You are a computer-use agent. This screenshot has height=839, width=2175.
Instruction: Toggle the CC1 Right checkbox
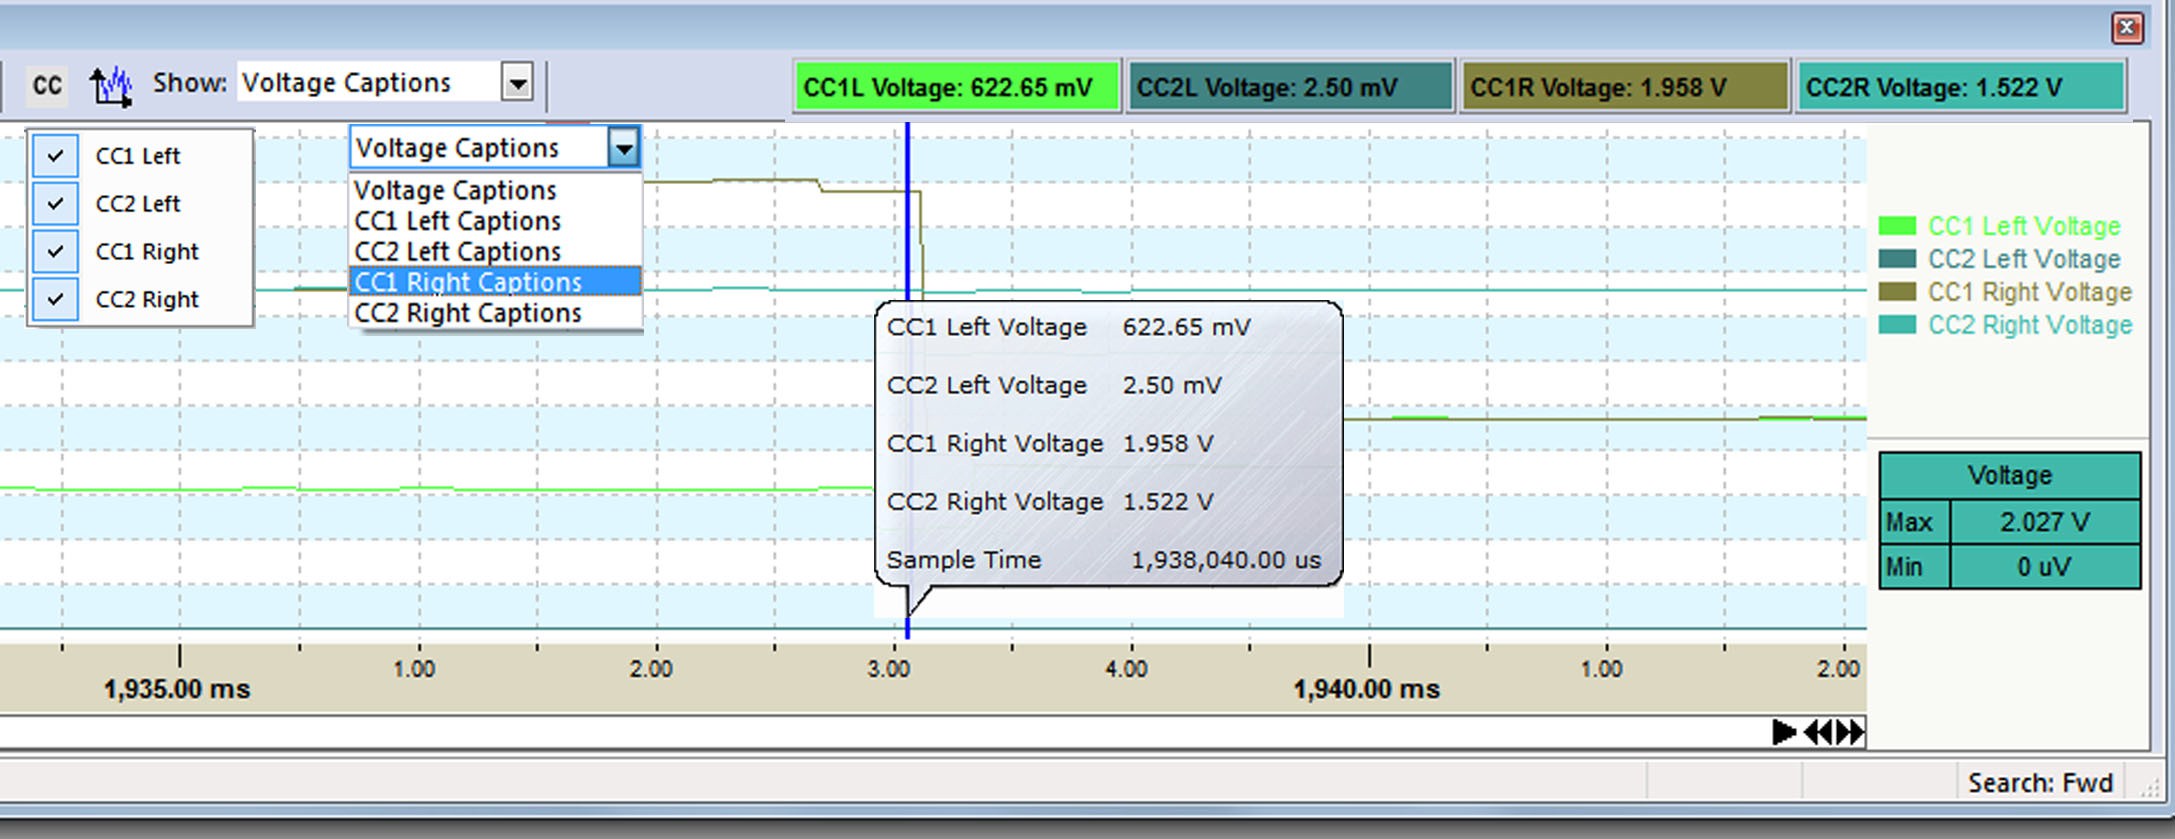(x=55, y=252)
